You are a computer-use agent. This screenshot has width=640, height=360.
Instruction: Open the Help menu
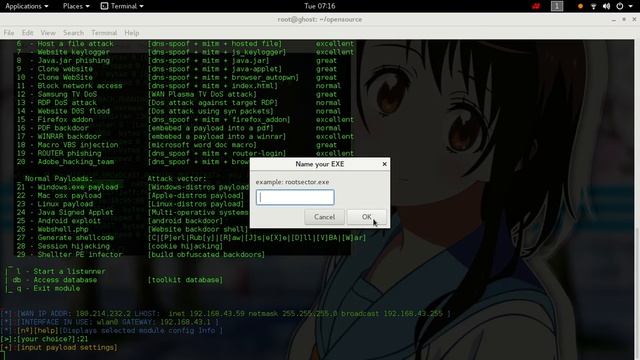[x=131, y=33]
